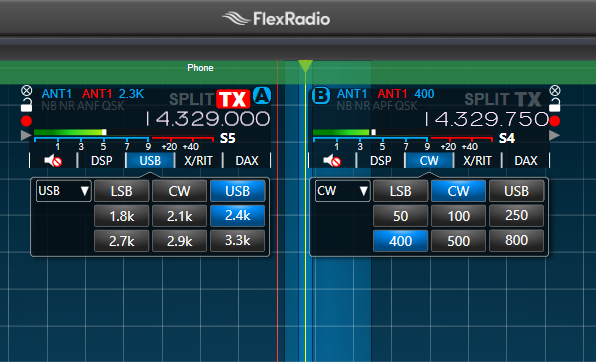Screen dimensions: 596x362
Task: Select the 2.9k filter preset
Action: [179, 241]
